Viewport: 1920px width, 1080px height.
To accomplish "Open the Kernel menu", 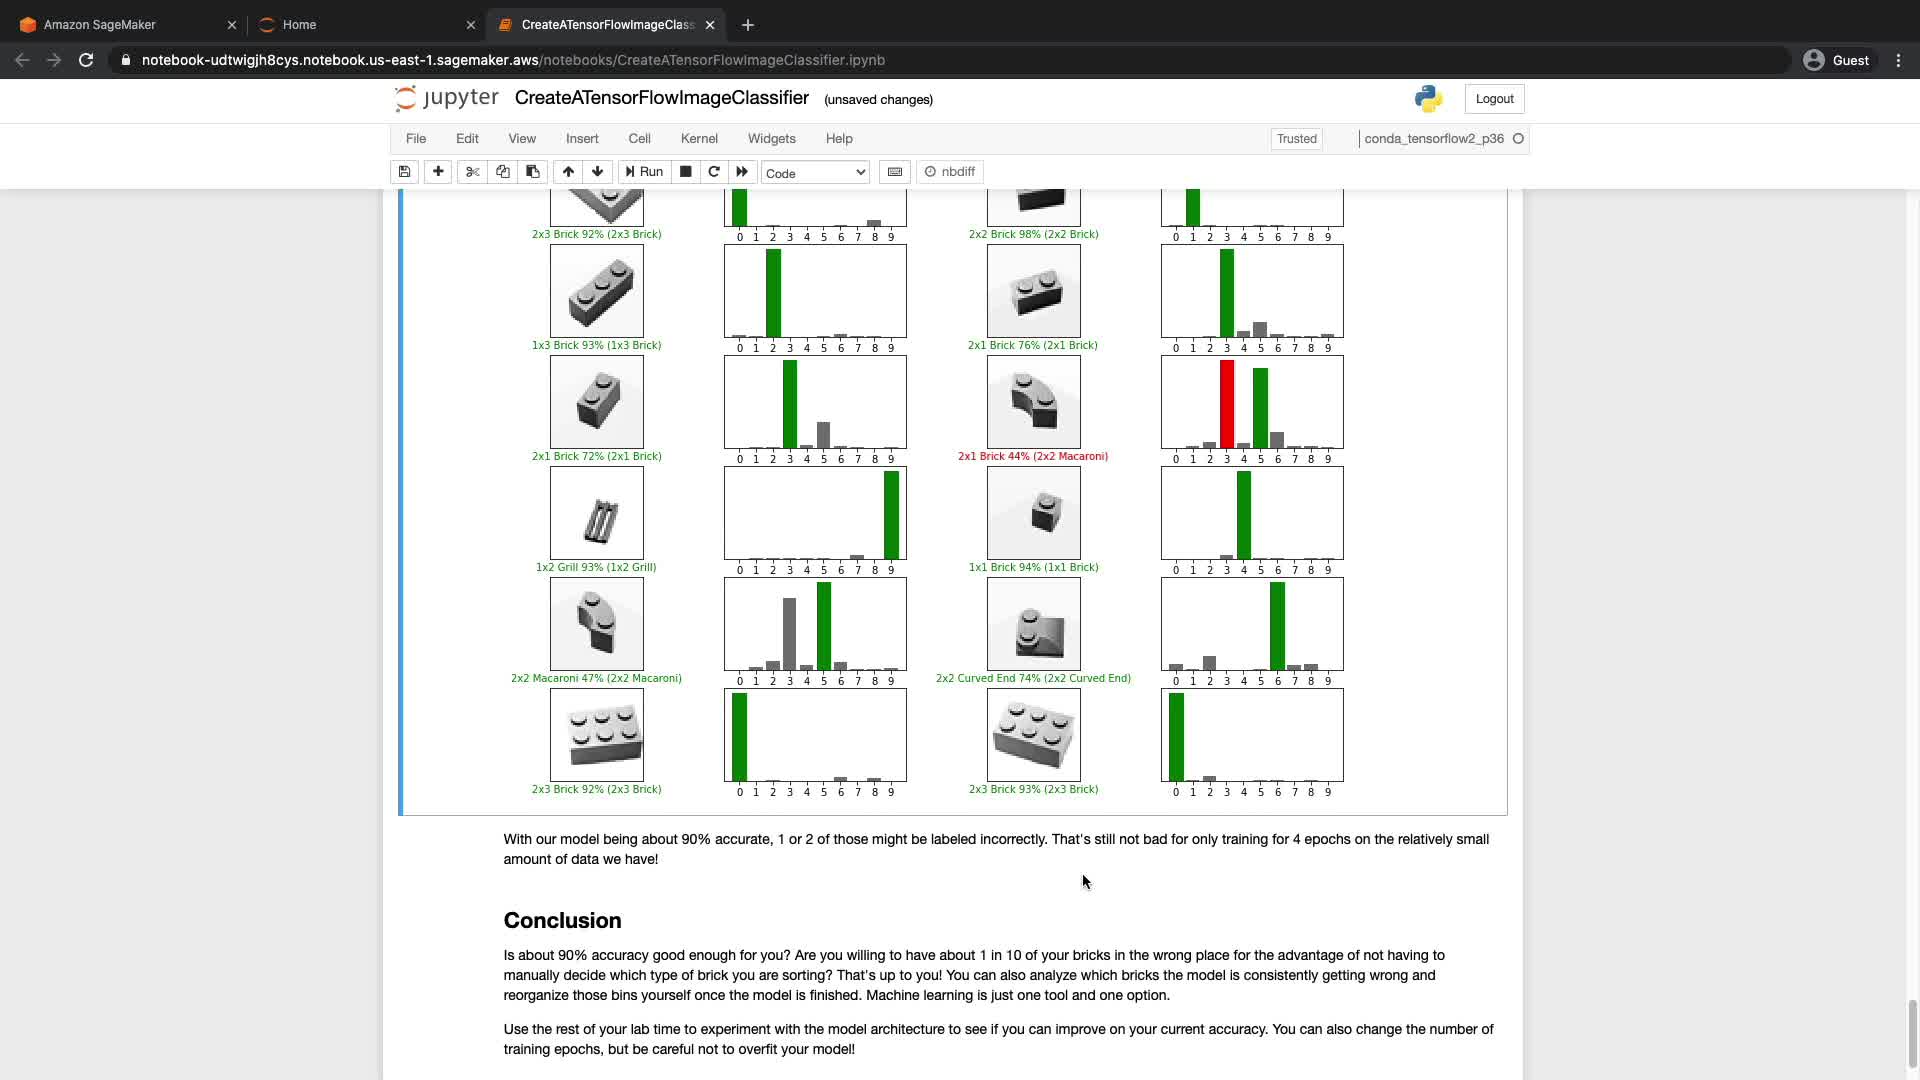I will pyautogui.click(x=699, y=139).
